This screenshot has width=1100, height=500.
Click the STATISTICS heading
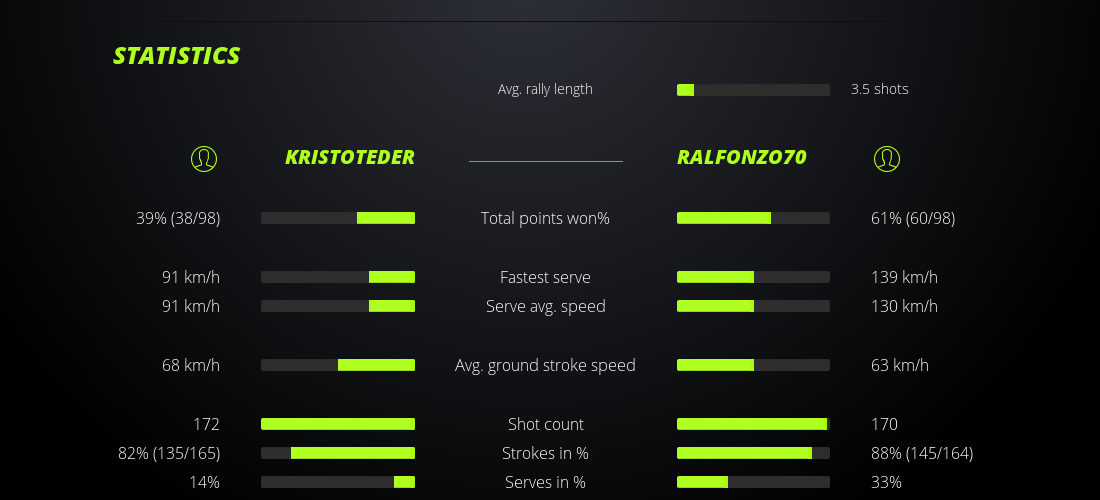point(177,56)
